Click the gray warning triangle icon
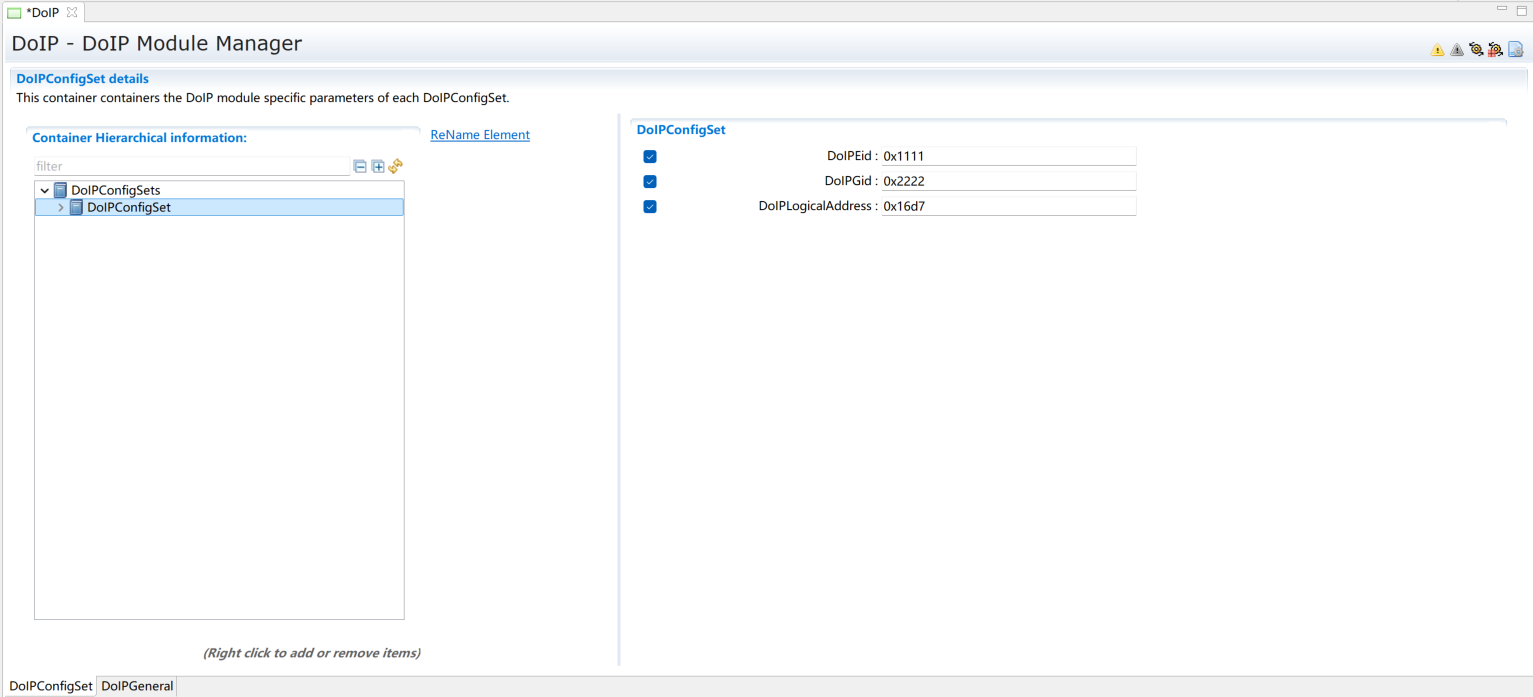Screen dimensions: 1533x697 [x=1456, y=50]
